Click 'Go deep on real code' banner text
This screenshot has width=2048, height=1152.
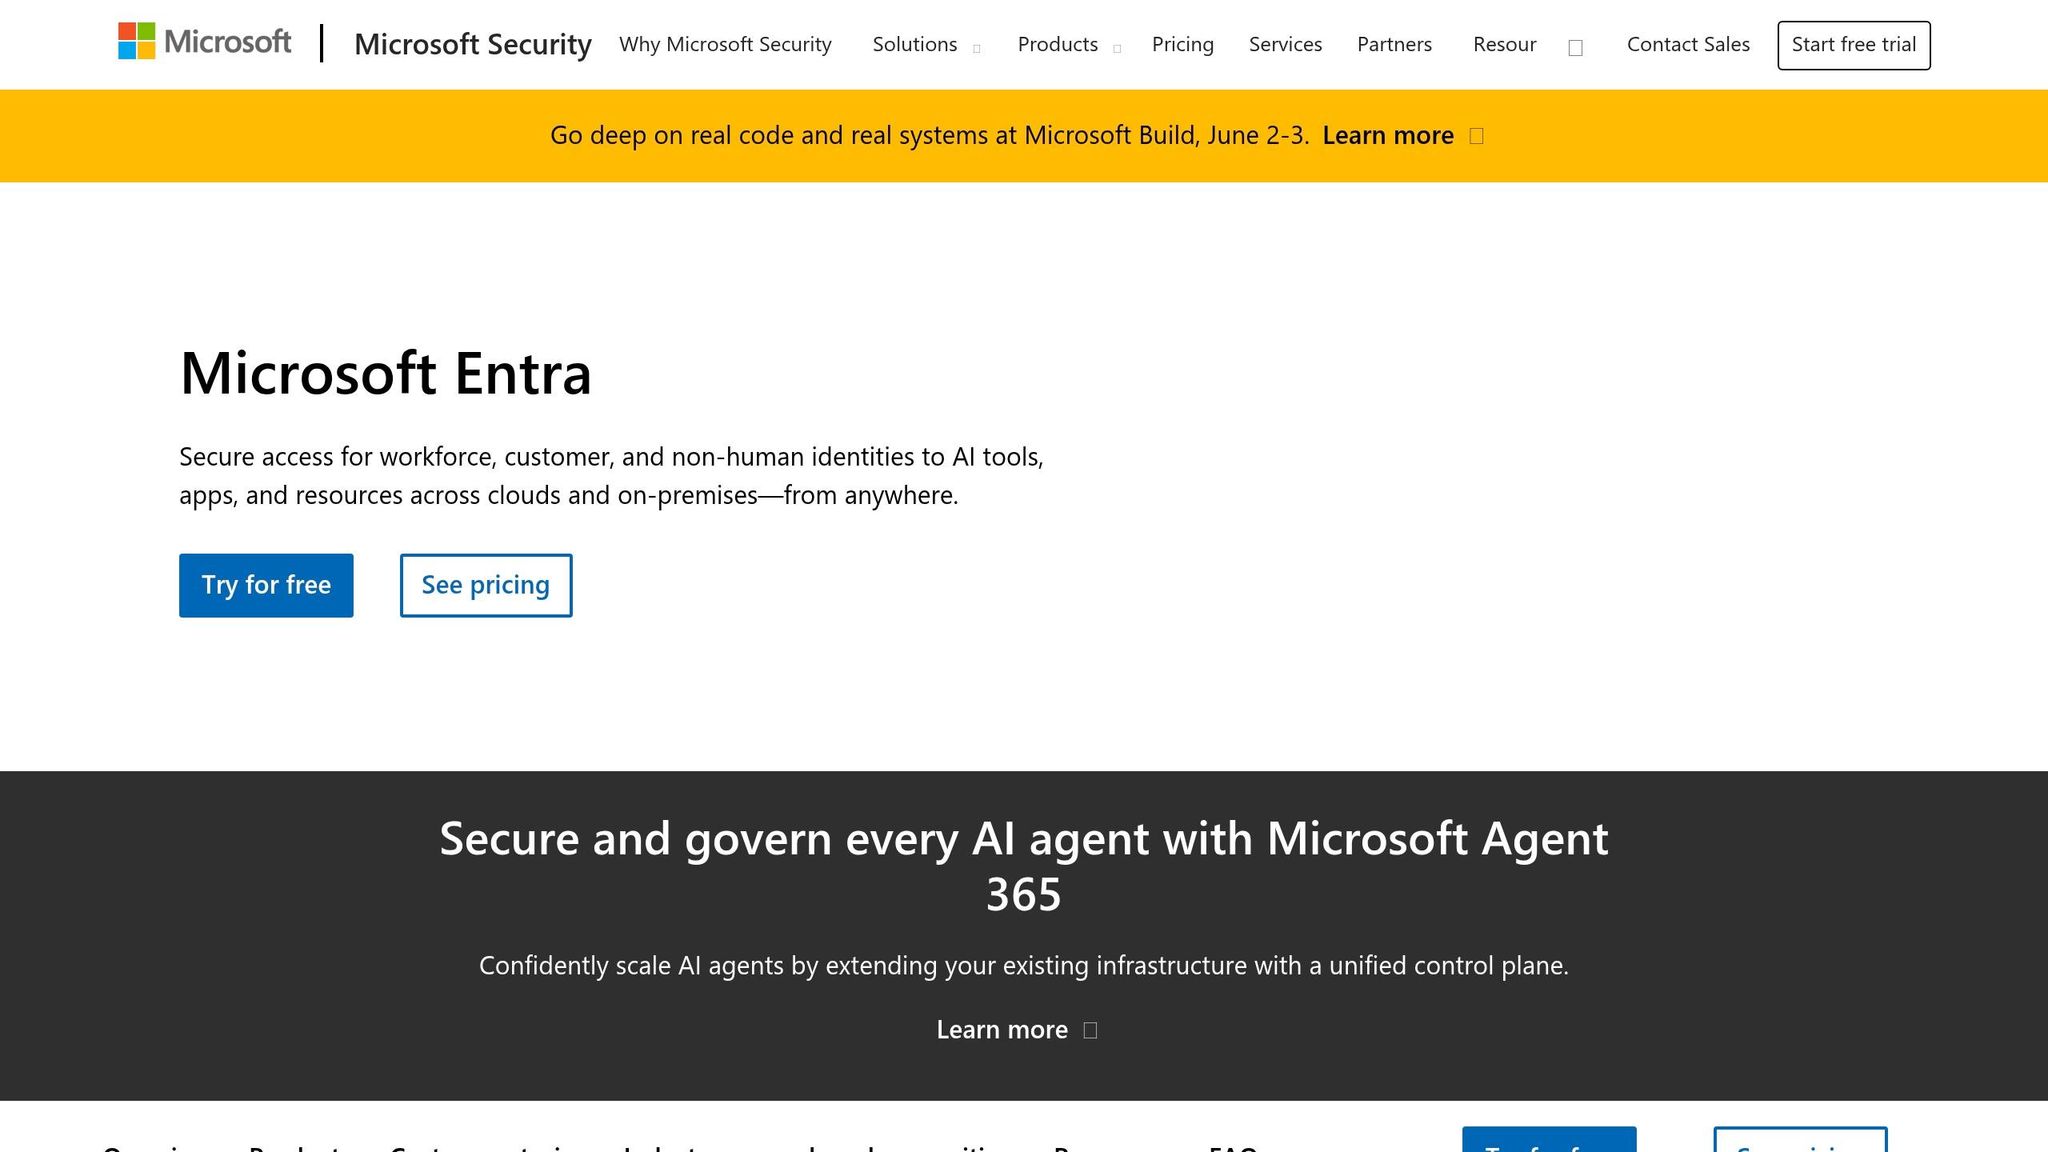point(929,135)
